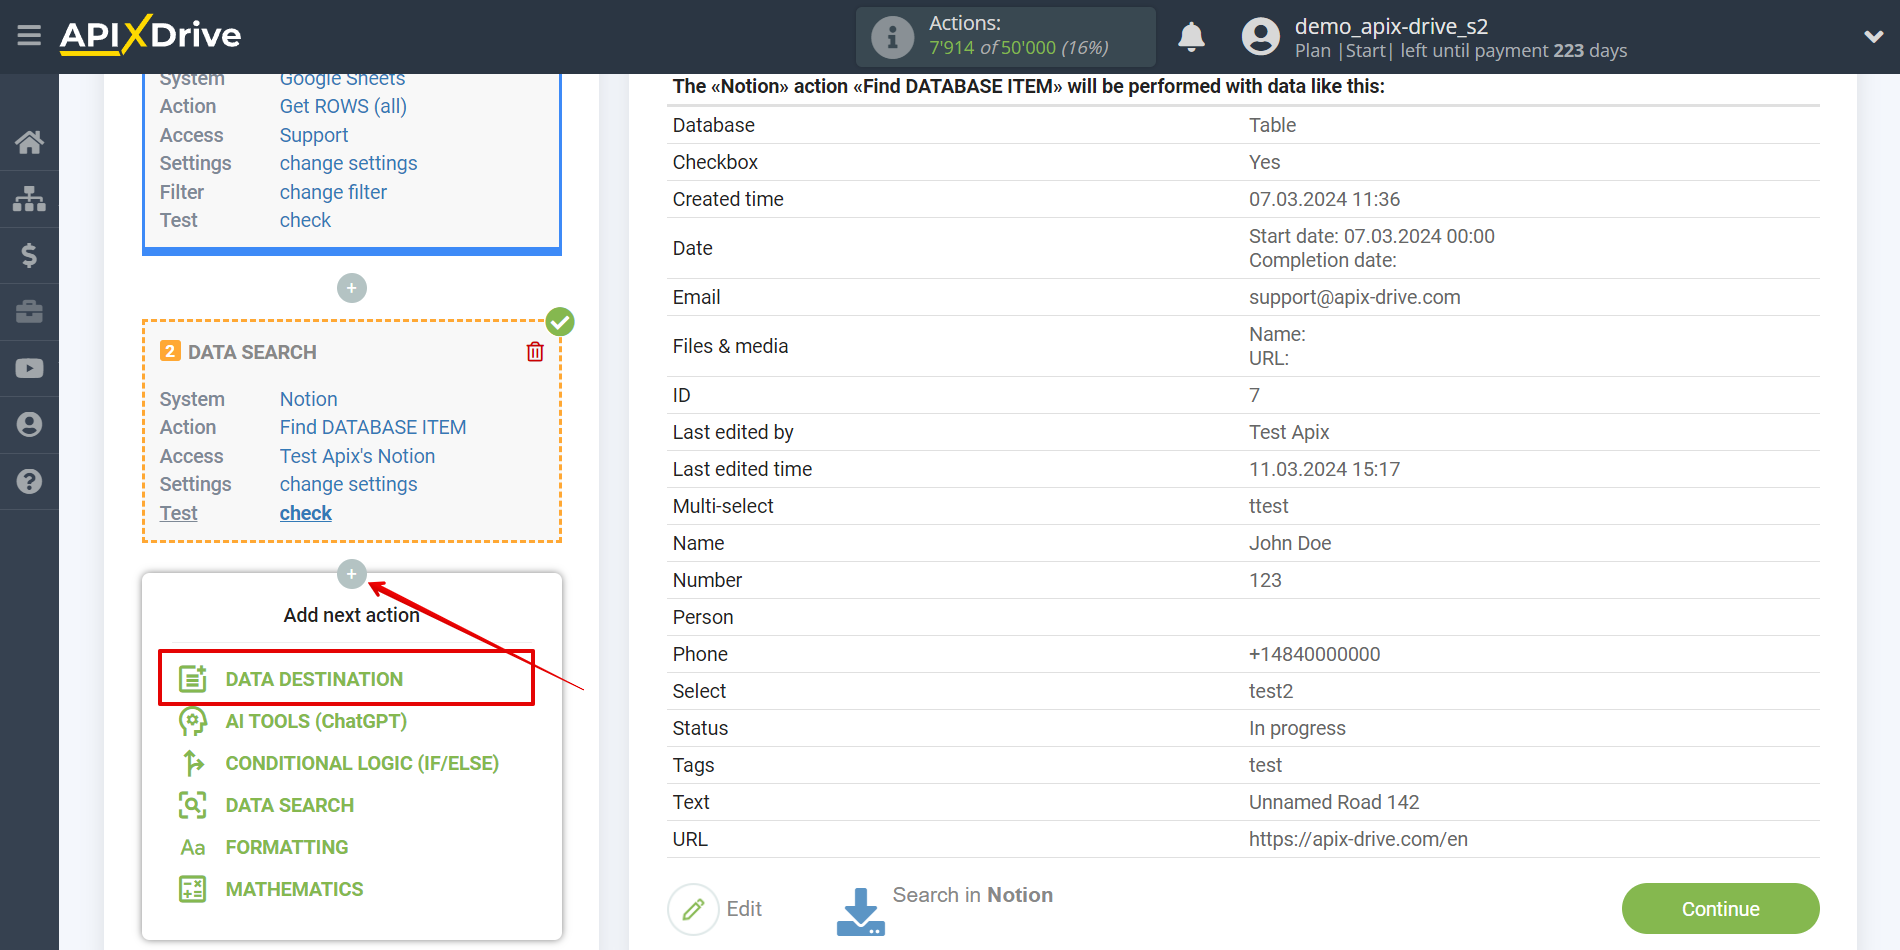The image size is (1900, 950).
Task: Click the Formatting Aa icon
Action: pyautogui.click(x=193, y=848)
